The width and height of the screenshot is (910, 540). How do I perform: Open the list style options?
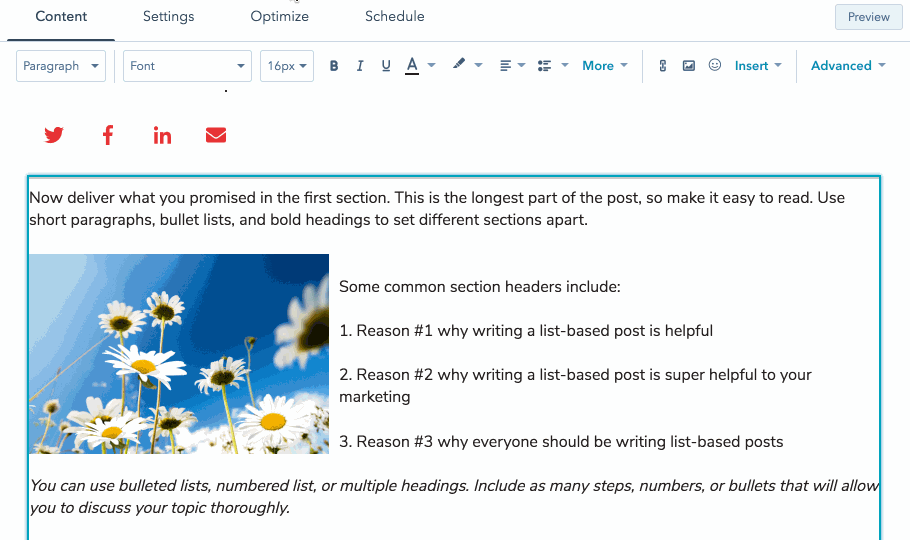pyautogui.click(x=552, y=66)
